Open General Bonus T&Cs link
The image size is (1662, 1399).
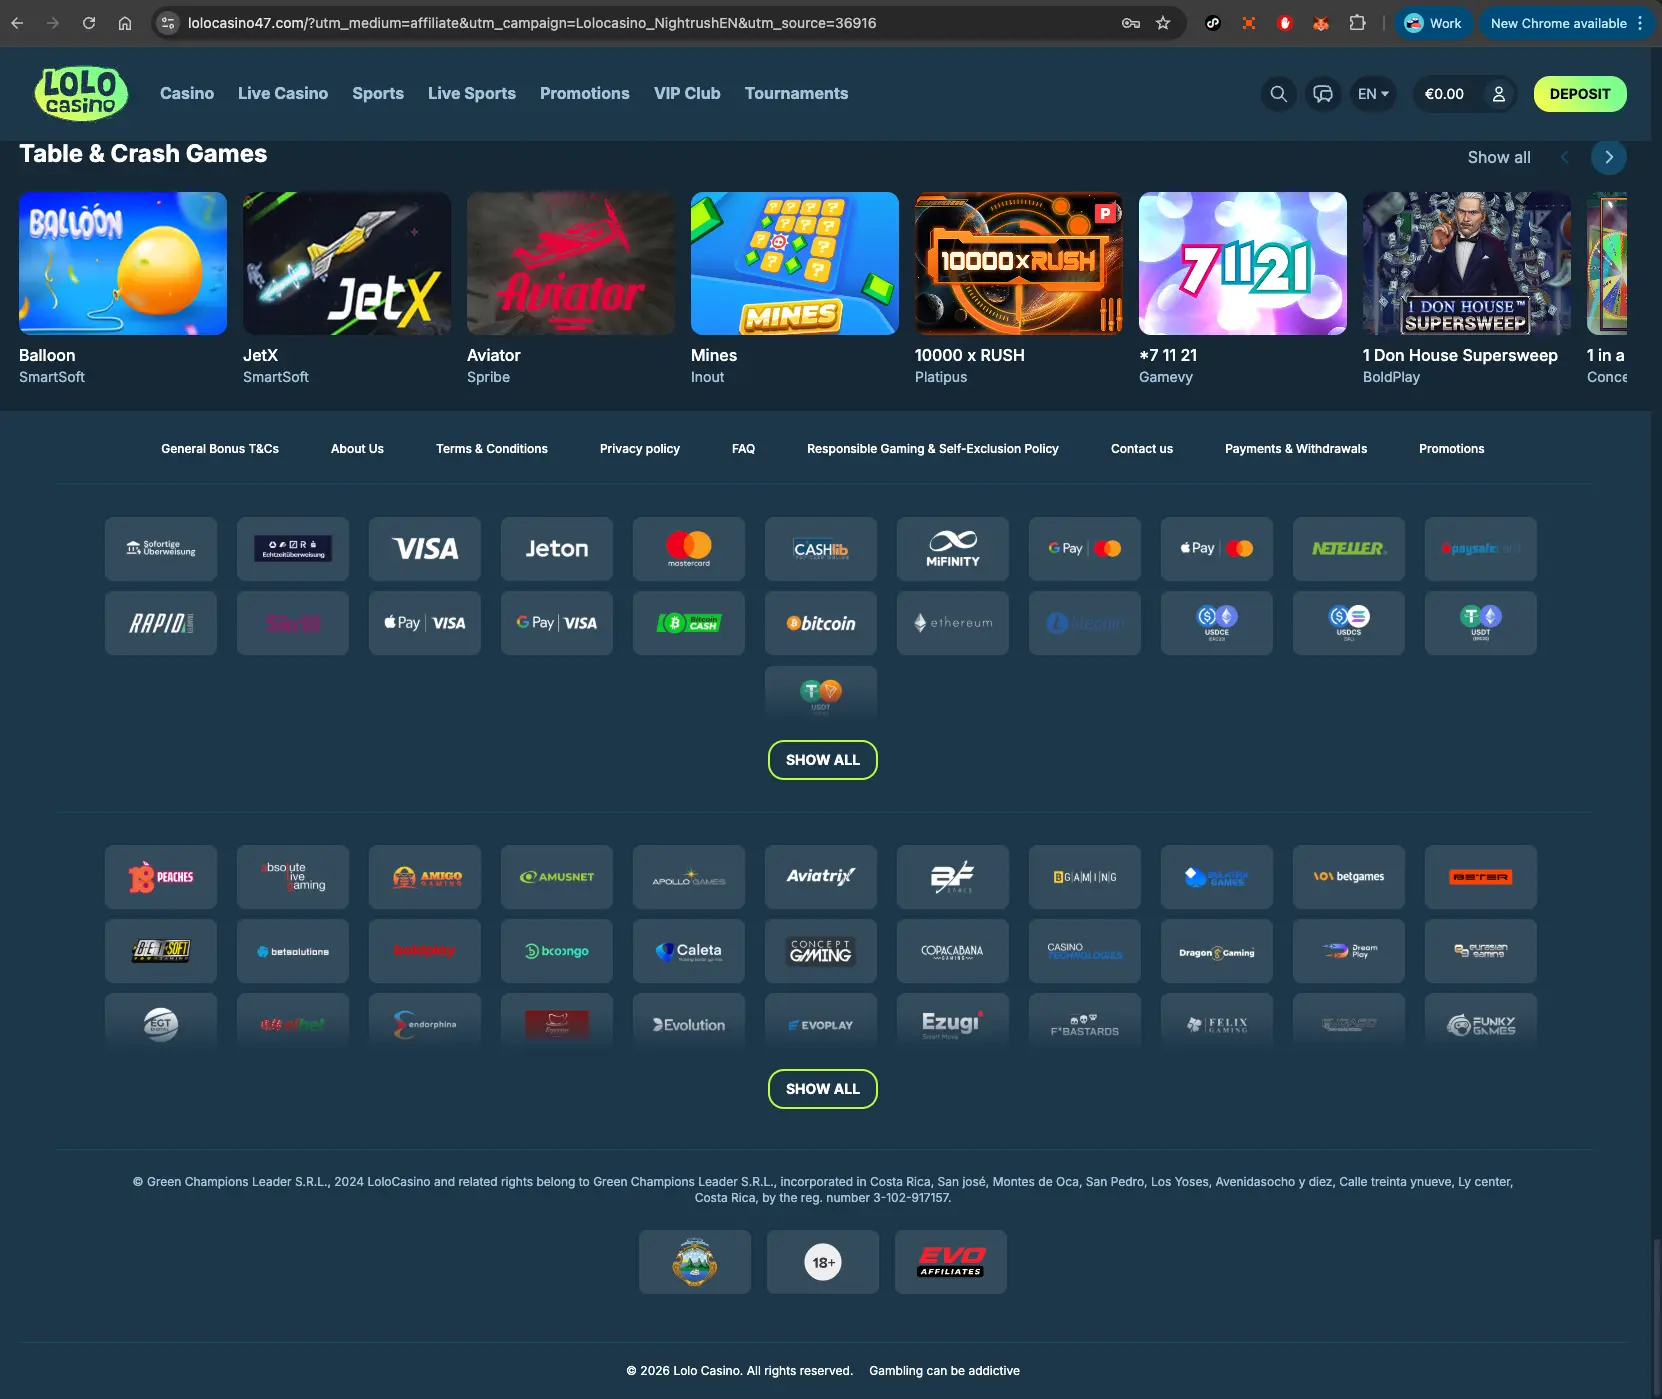coord(220,449)
